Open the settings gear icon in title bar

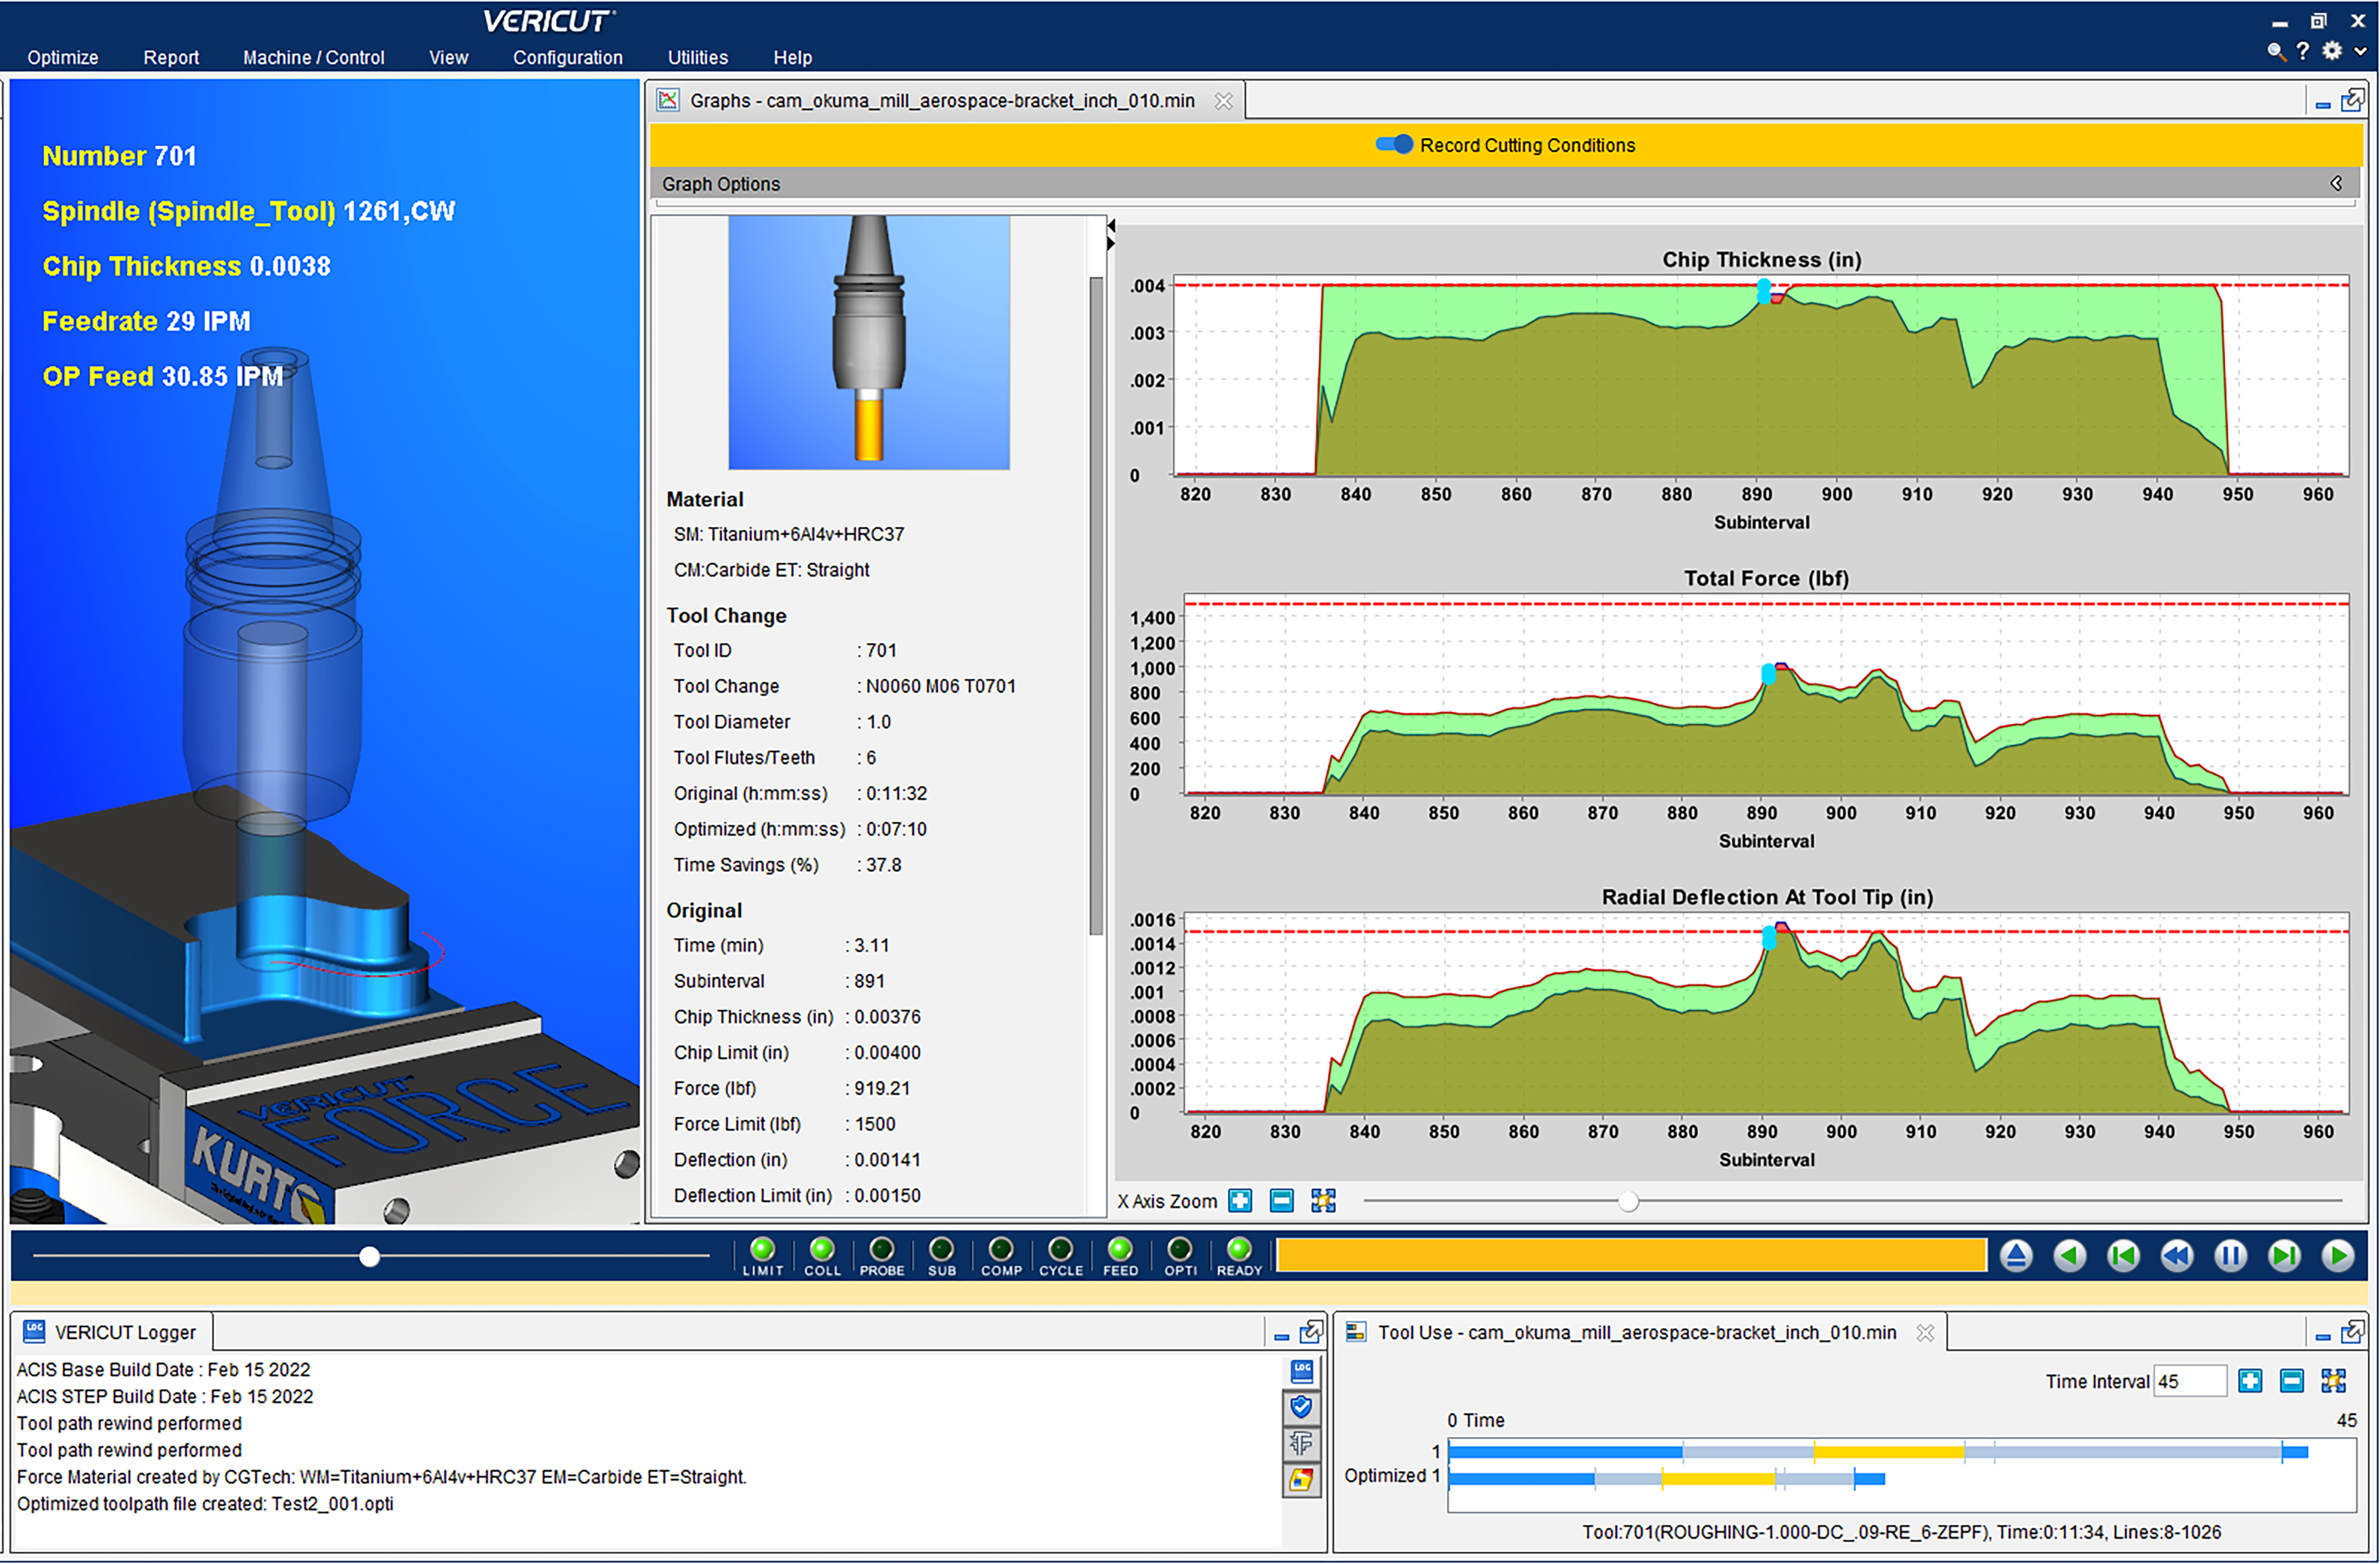click(2332, 50)
